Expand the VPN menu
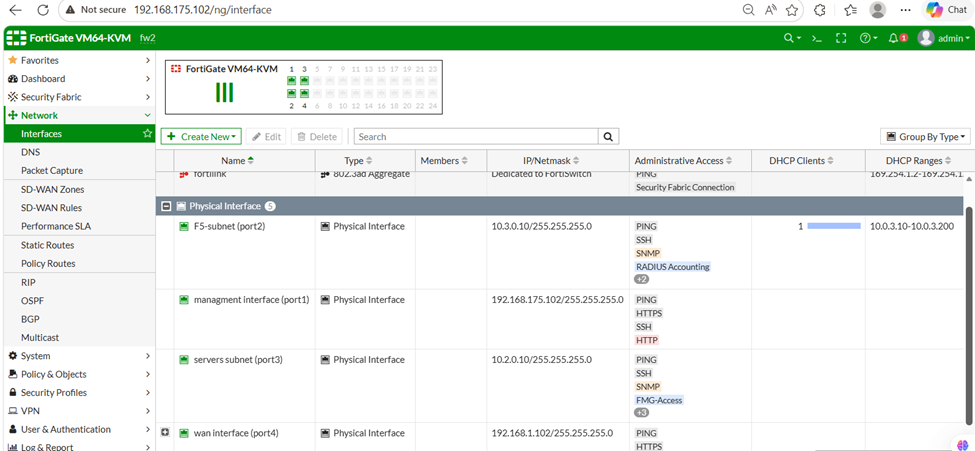 78,411
